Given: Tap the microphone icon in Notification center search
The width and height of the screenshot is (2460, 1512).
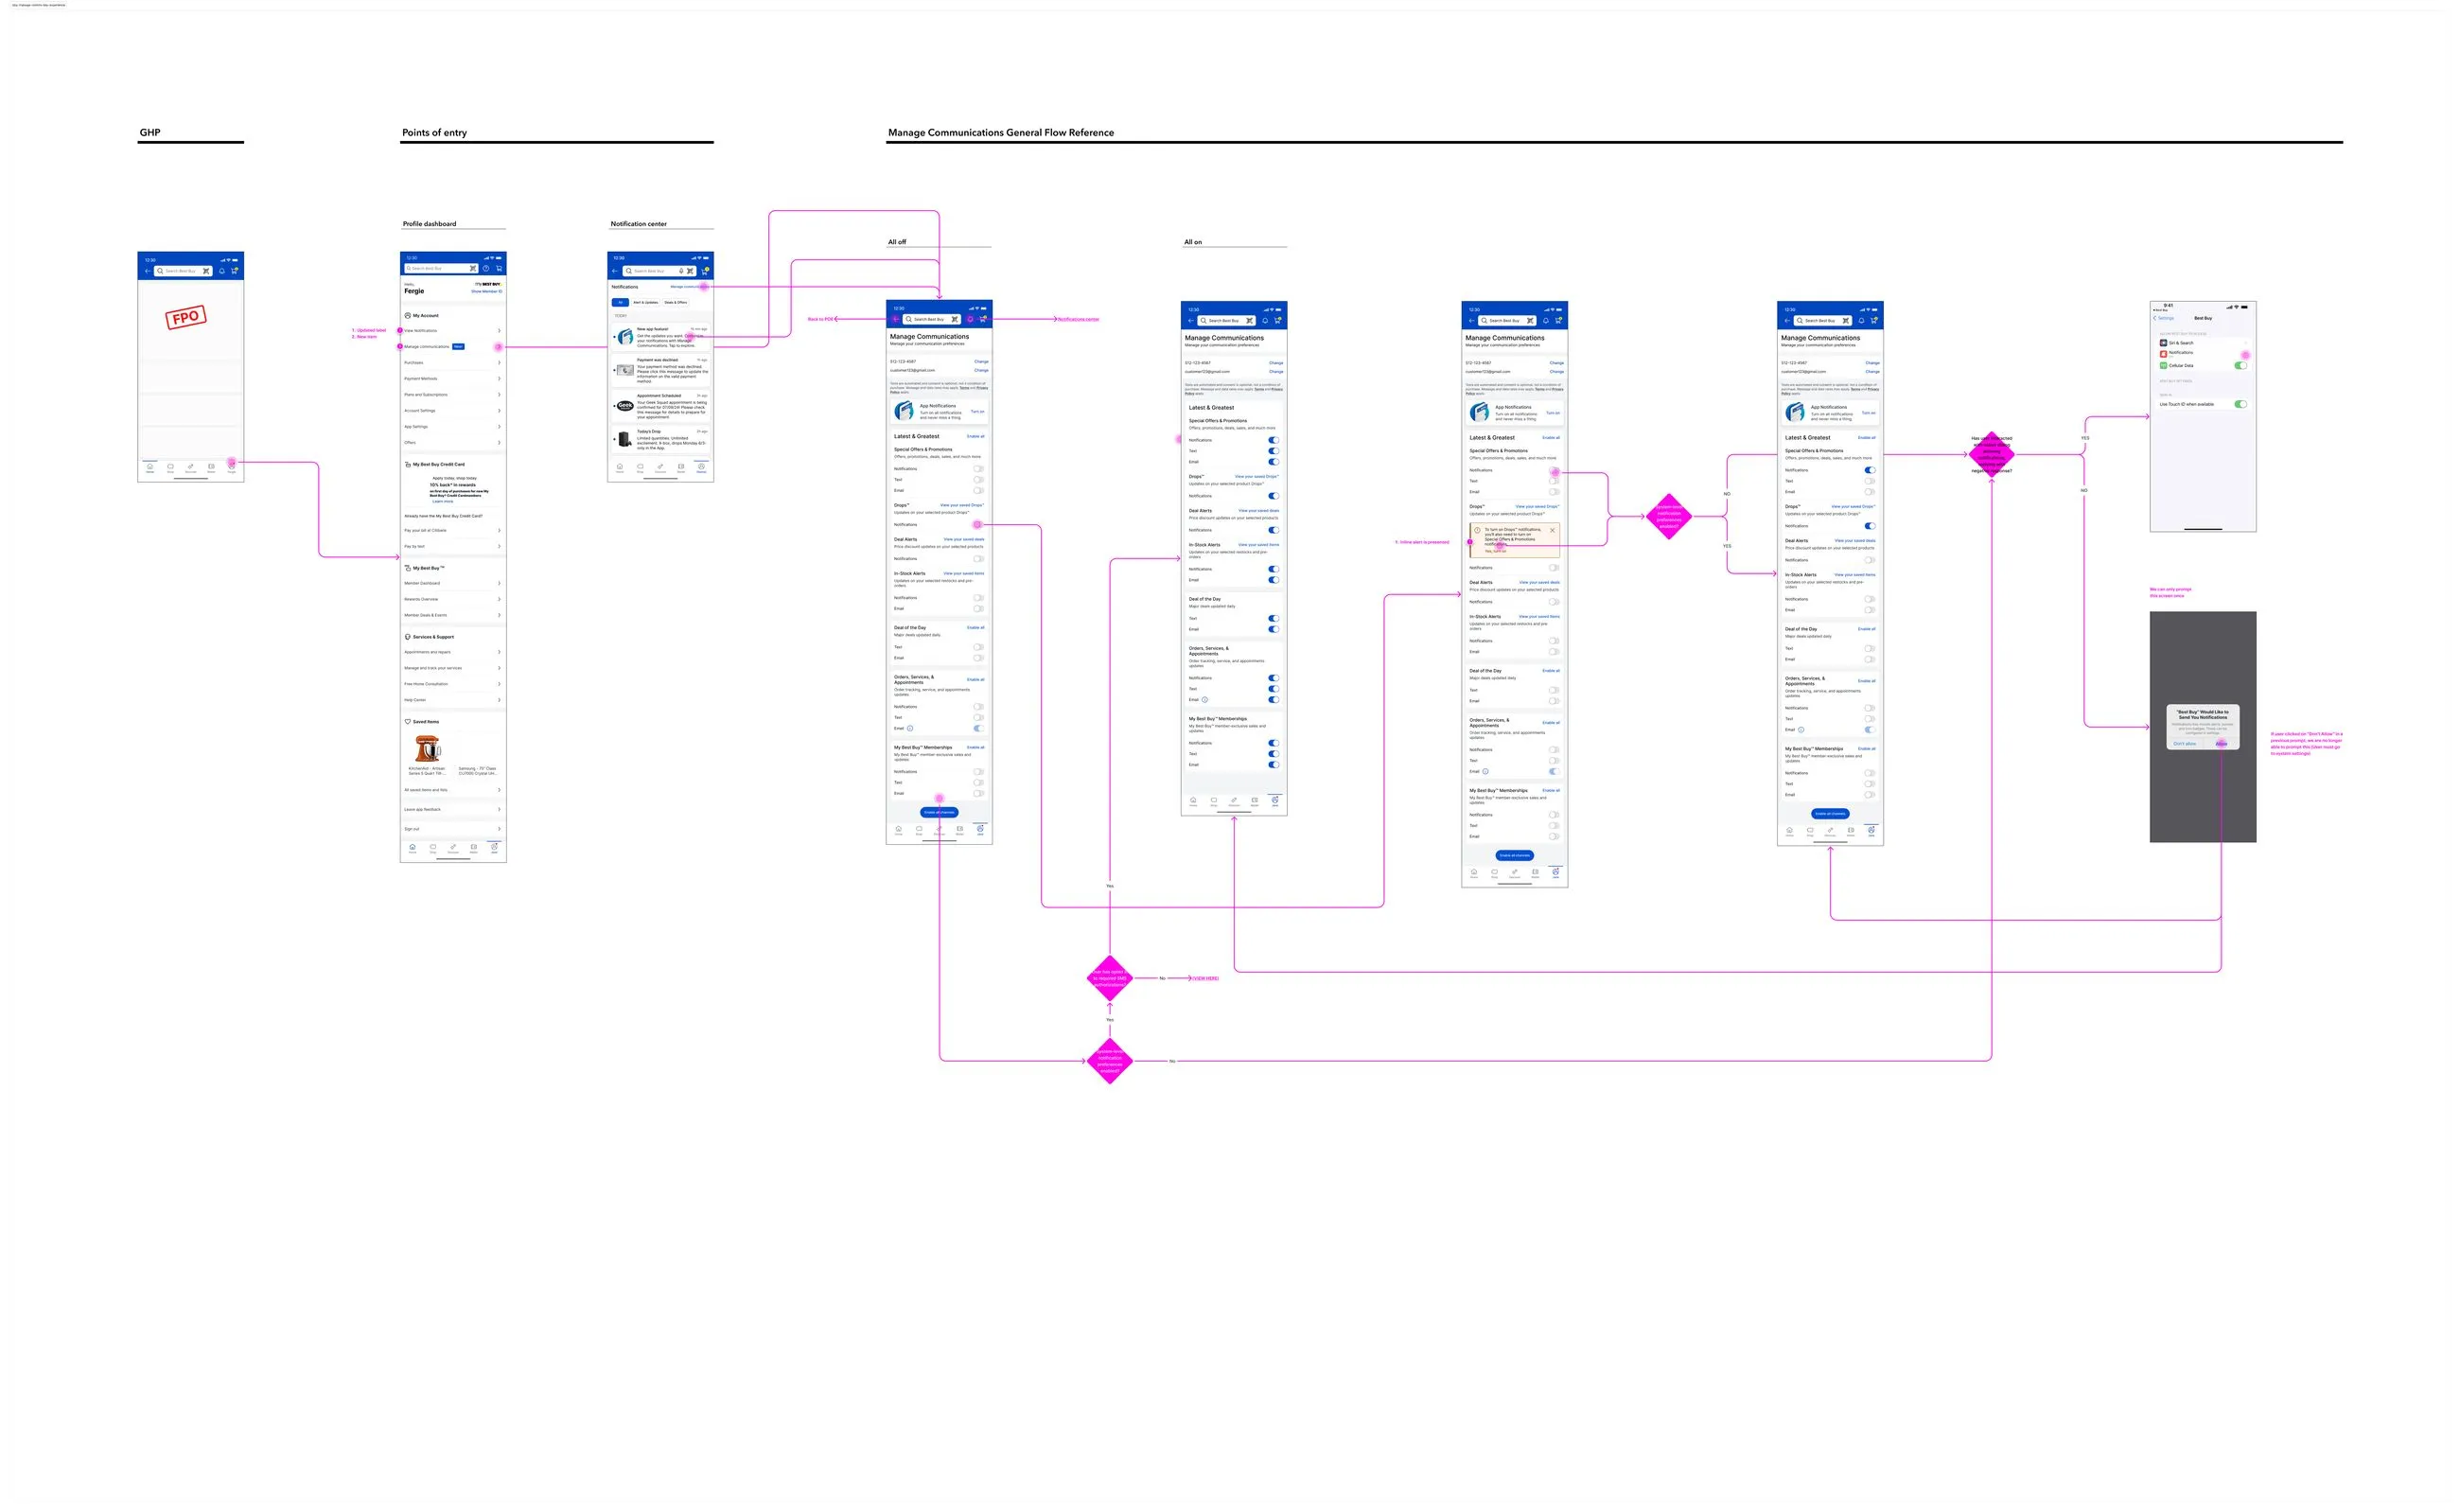Looking at the screenshot, I should (x=681, y=271).
